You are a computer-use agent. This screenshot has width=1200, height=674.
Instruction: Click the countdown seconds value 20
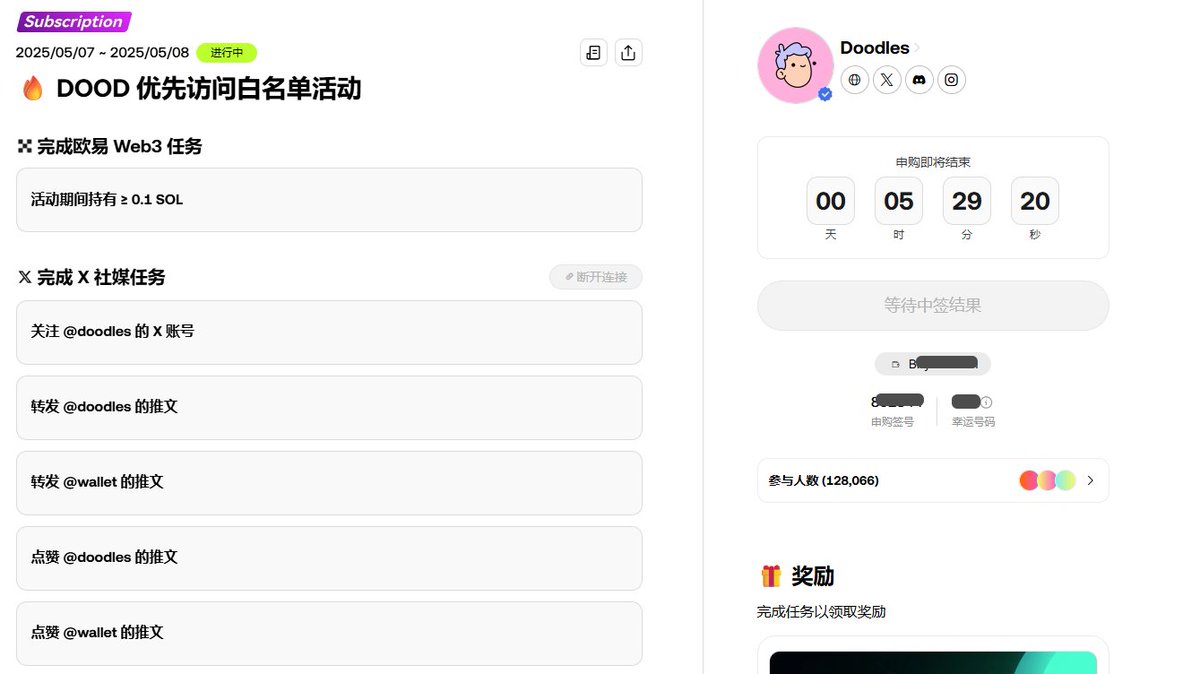(x=1035, y=201)
